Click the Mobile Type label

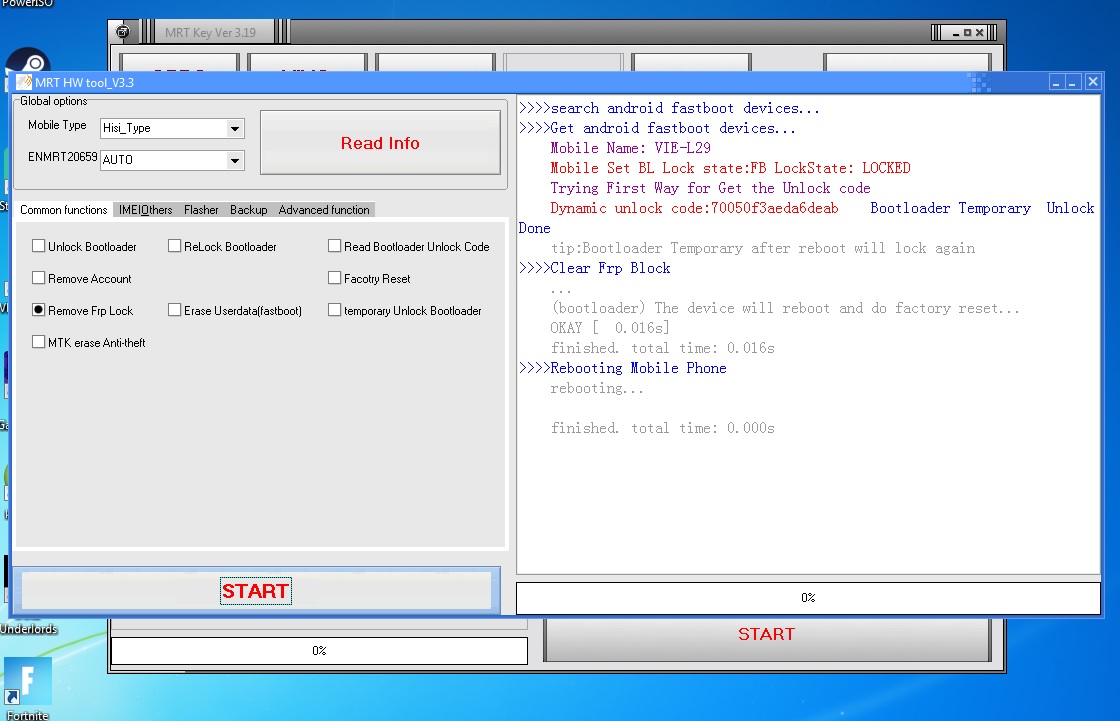click(x=57, y=125)
